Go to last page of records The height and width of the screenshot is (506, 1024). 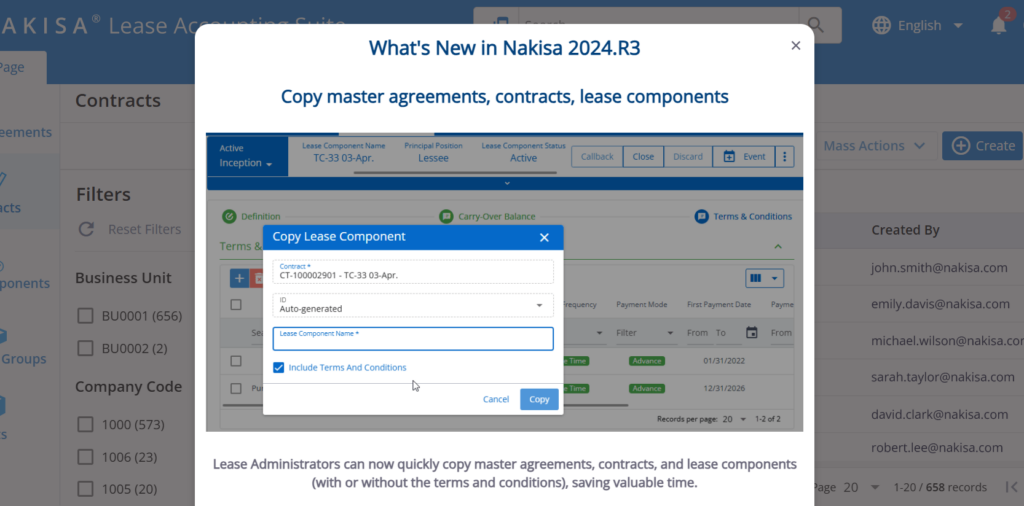[1011, 487]
